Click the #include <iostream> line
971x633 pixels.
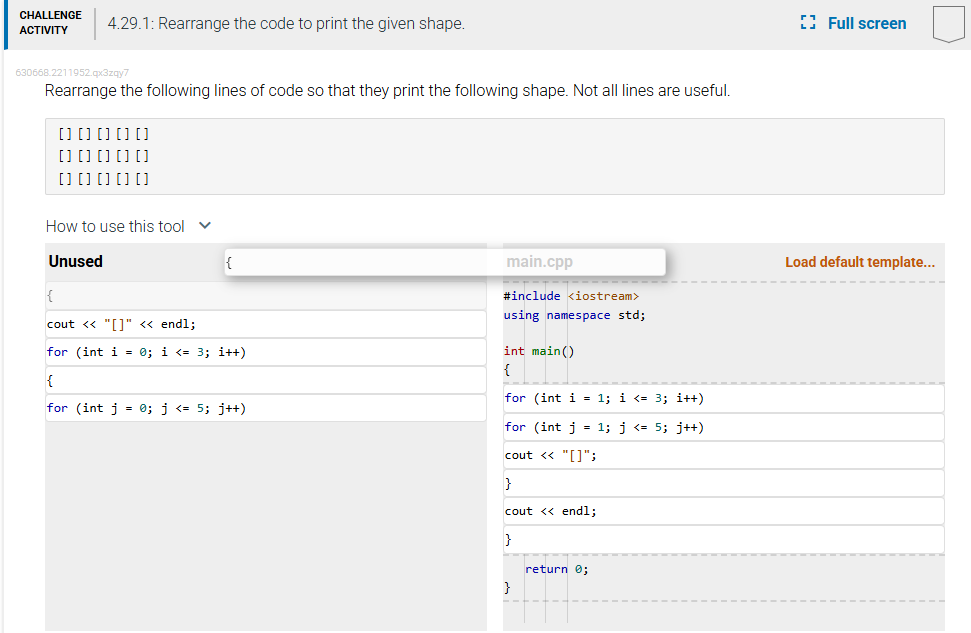(571, 296)
